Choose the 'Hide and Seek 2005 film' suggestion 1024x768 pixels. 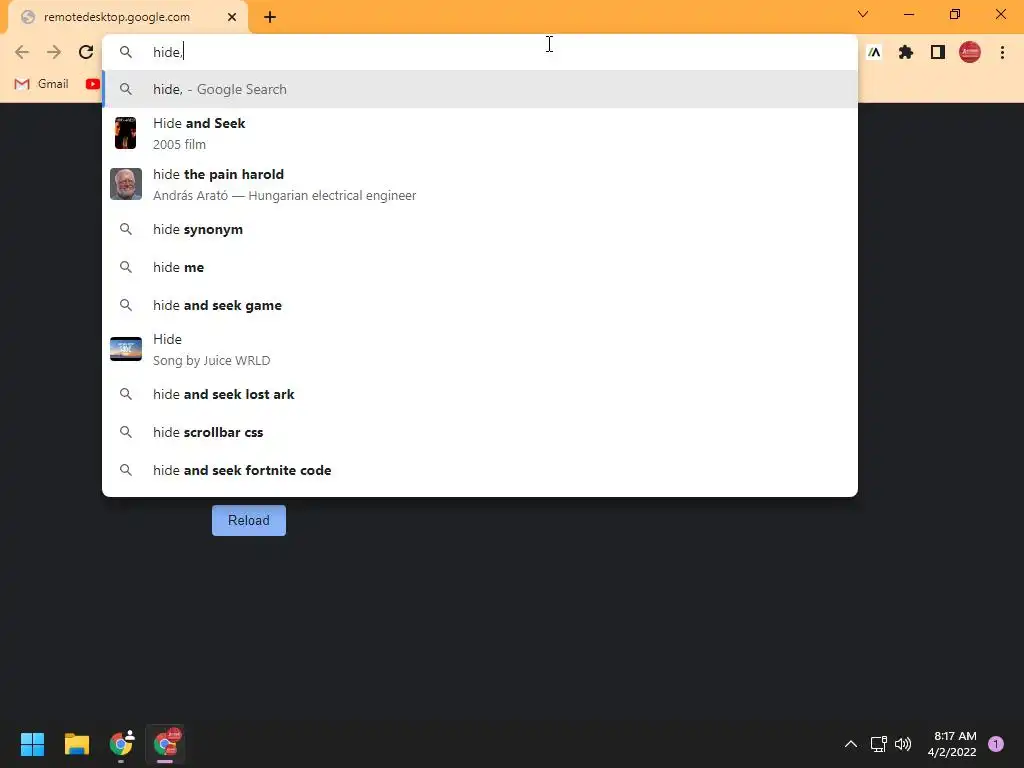[480, 133]
